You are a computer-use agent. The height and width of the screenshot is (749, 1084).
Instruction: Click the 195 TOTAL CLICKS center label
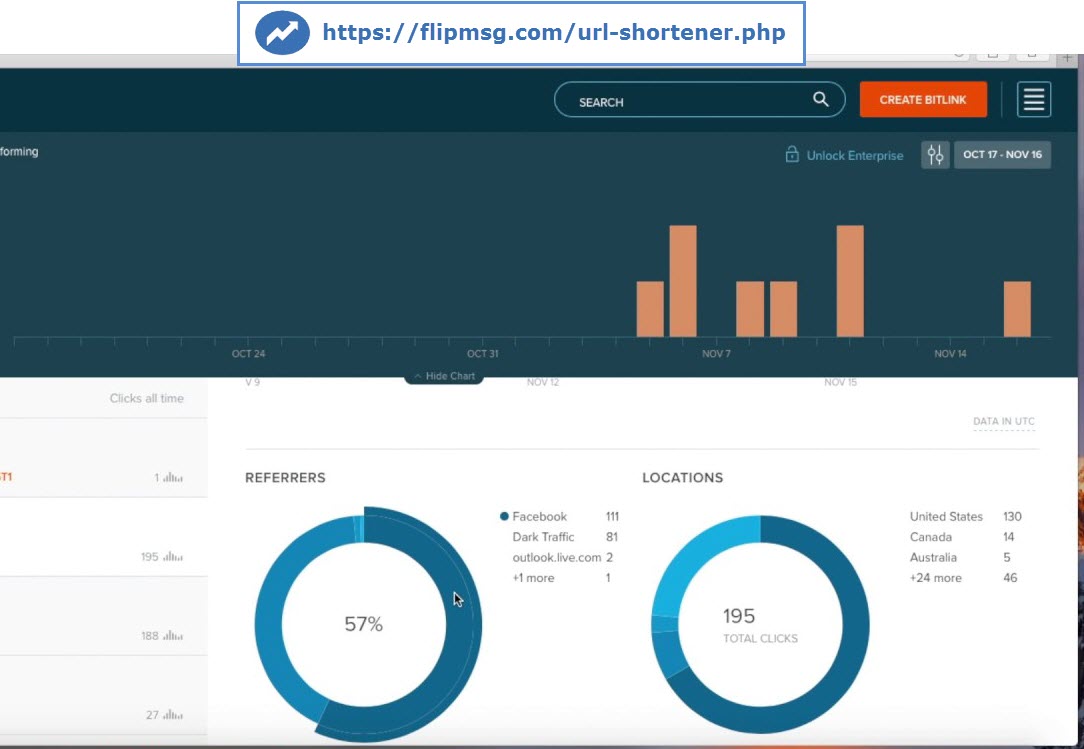(x=760, y=625)
